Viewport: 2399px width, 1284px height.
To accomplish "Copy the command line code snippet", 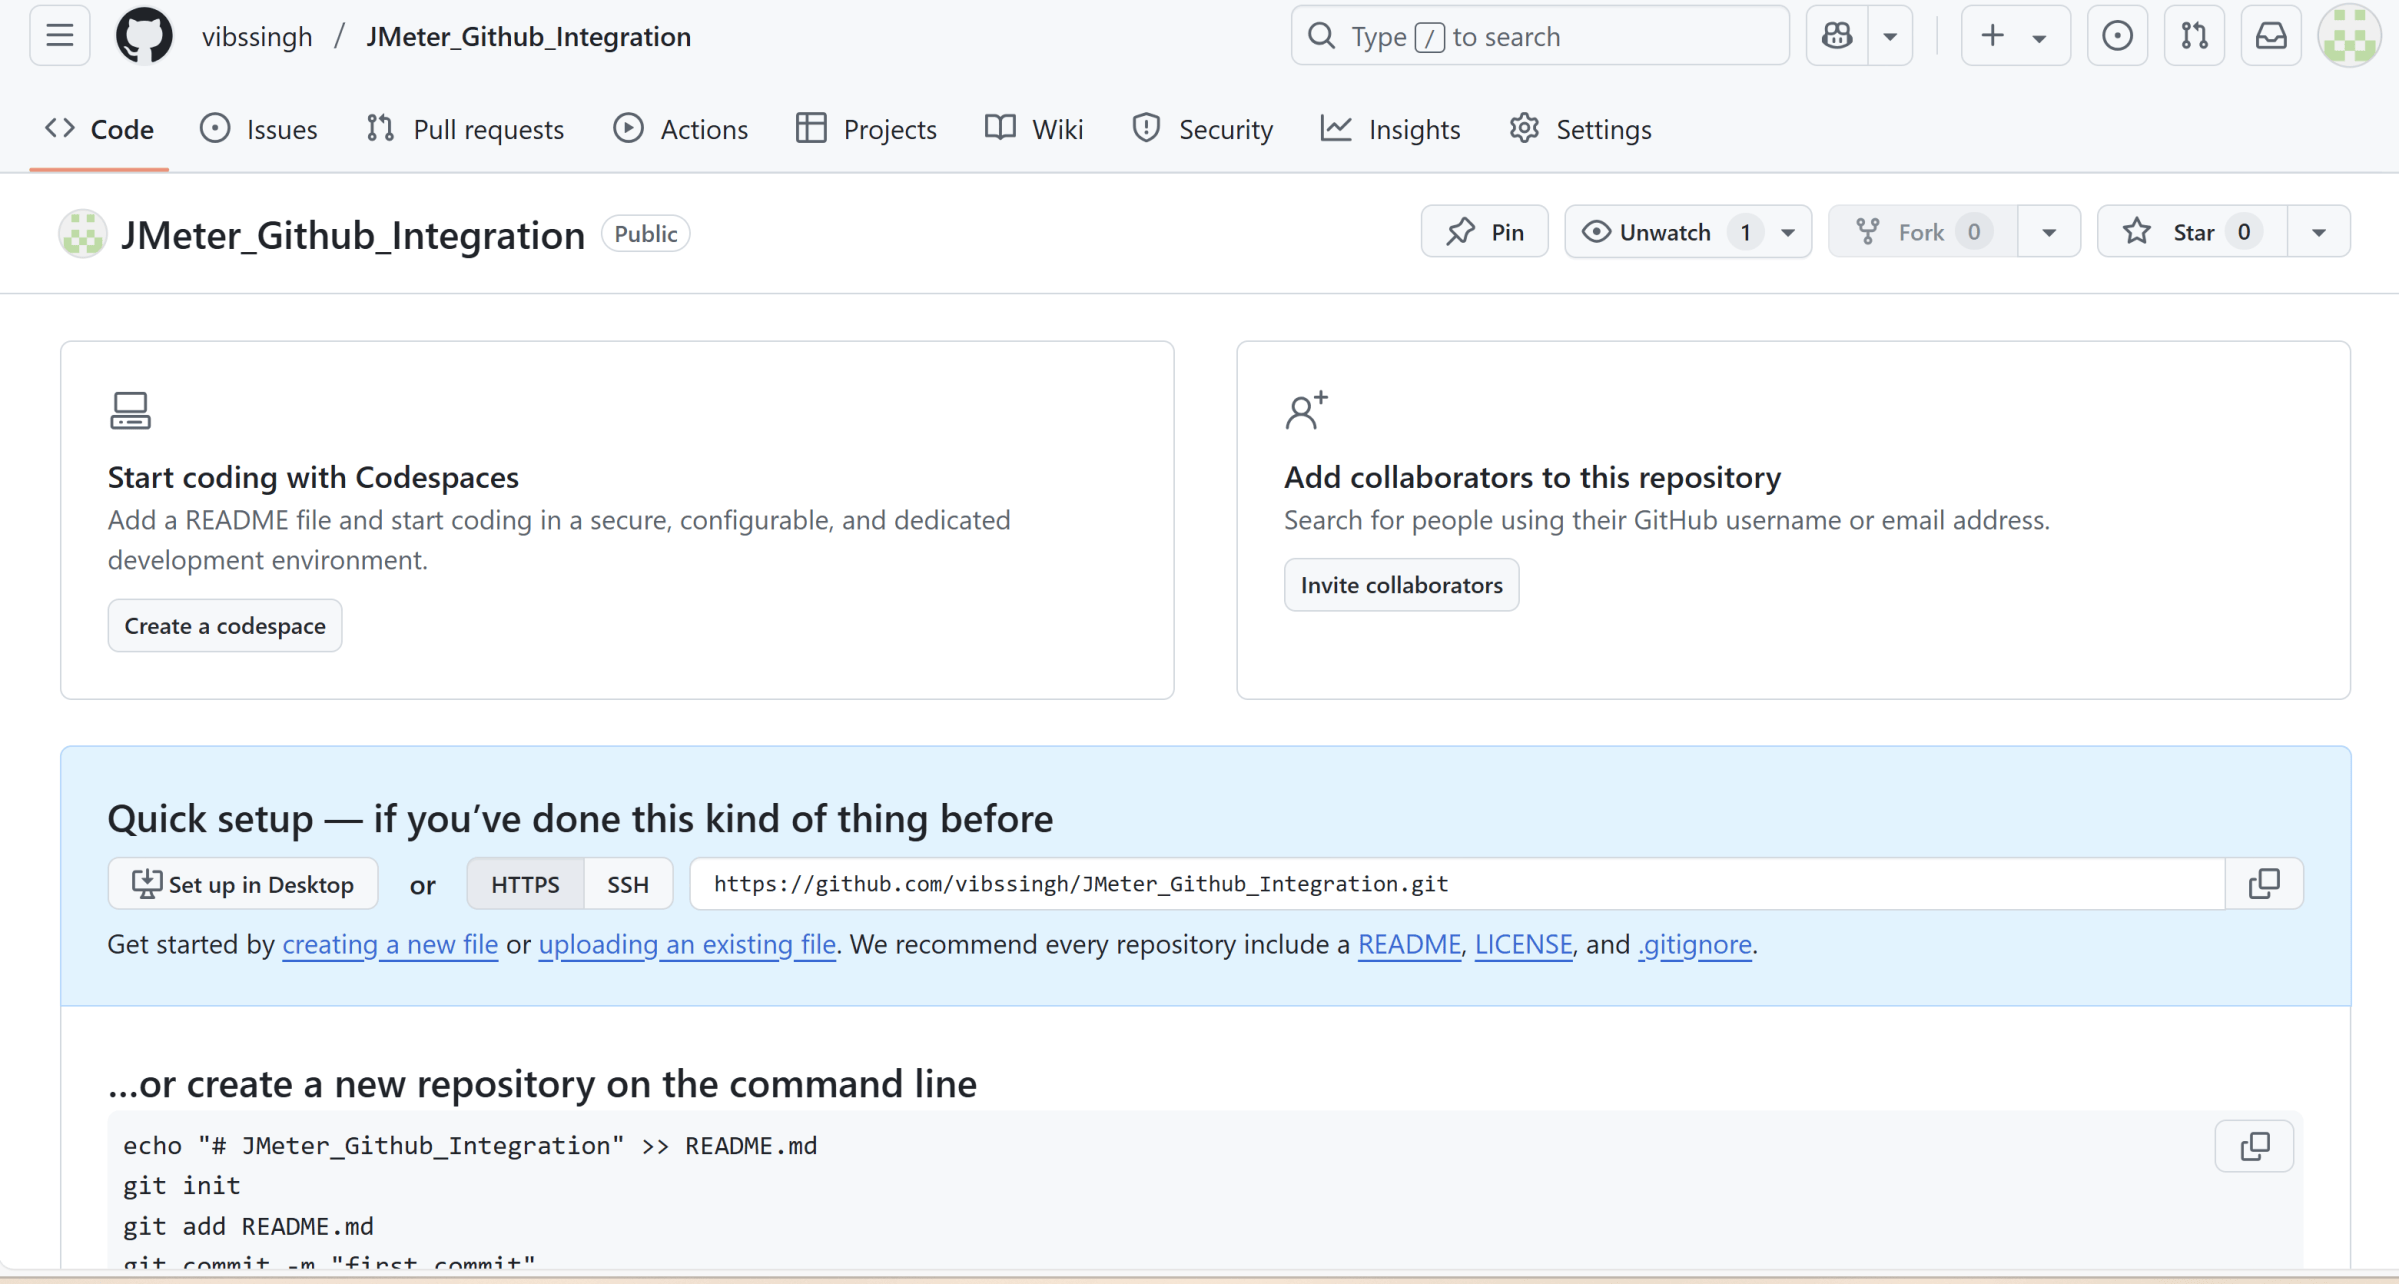I will tap(2254, 1146).
